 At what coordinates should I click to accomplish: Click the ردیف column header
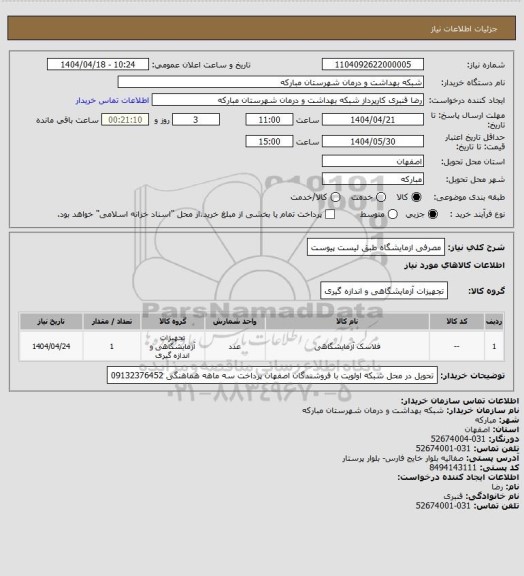(x=494, y=321)
